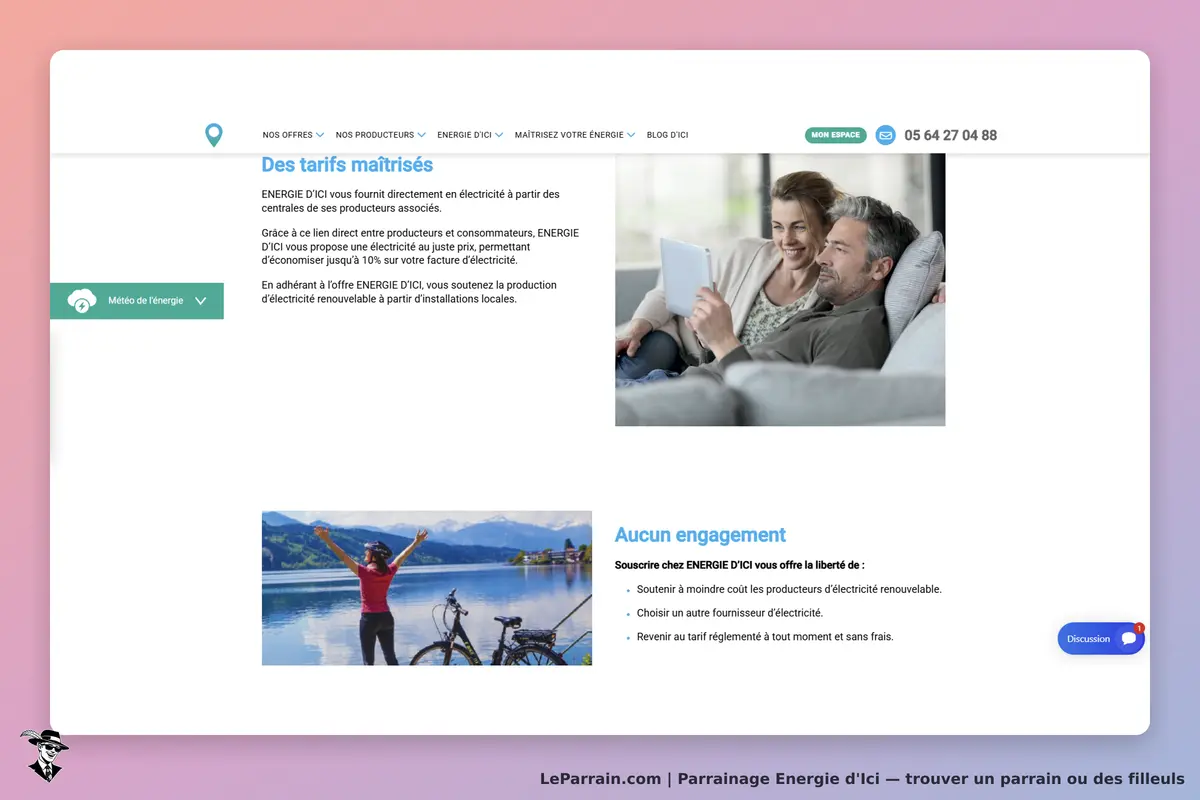1200x800 pixels.
Task: Open the Discussion chat bubble icon
Action: tap(1129, 639)
